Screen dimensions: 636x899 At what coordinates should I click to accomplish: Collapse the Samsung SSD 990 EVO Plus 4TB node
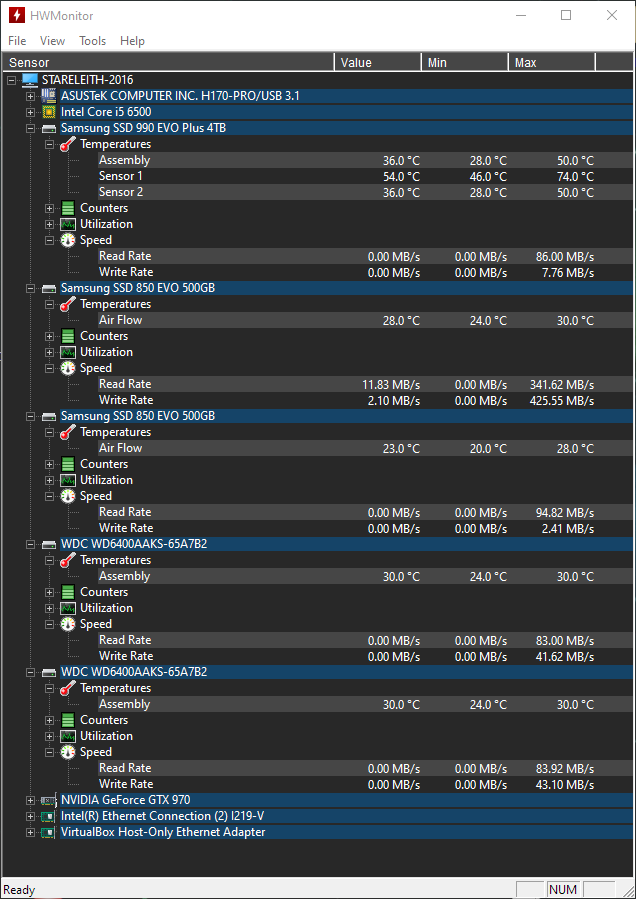pos(30,128)
